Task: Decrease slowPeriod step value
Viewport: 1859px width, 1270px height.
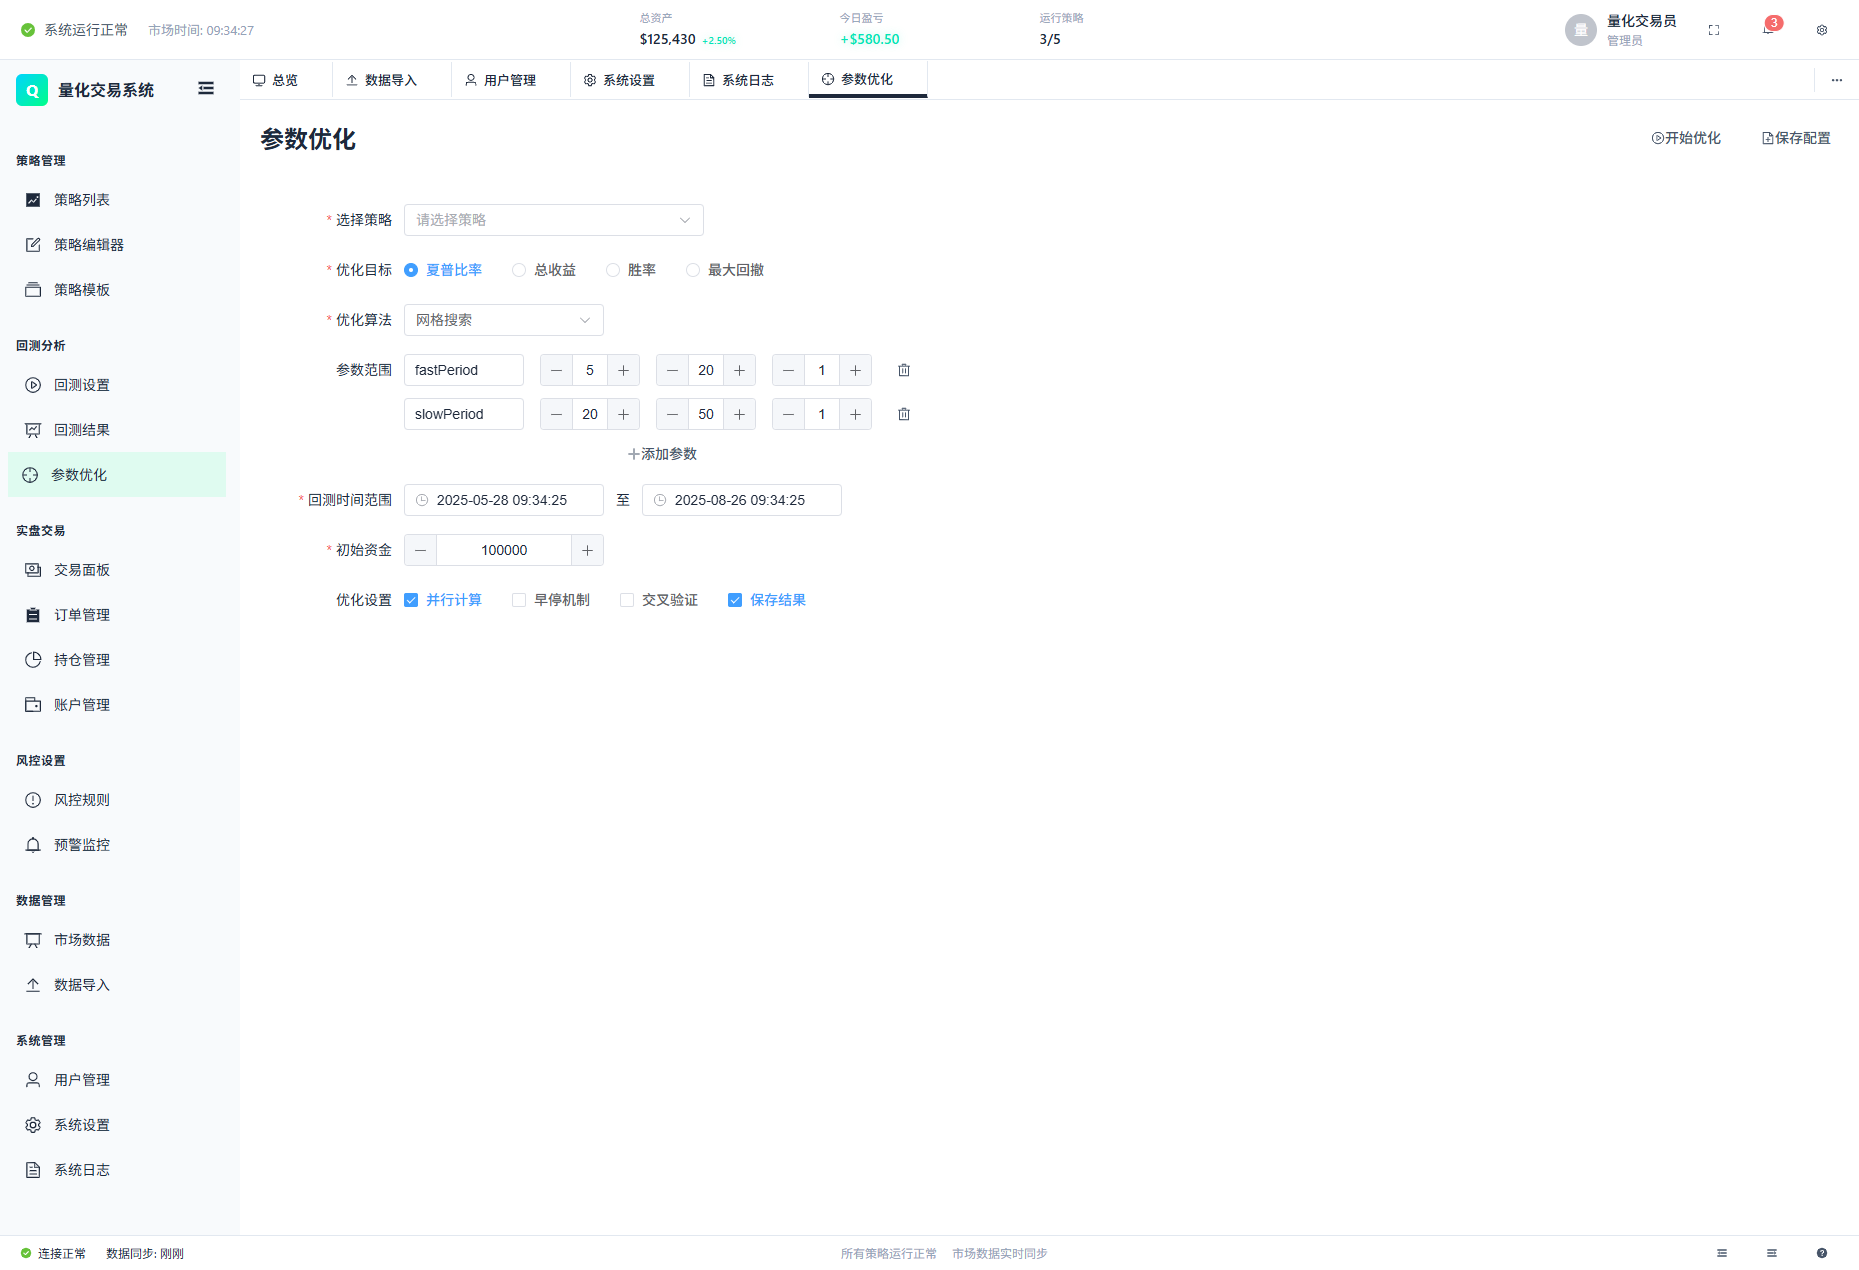Action: pyautogui.click(x=788, y=414)
